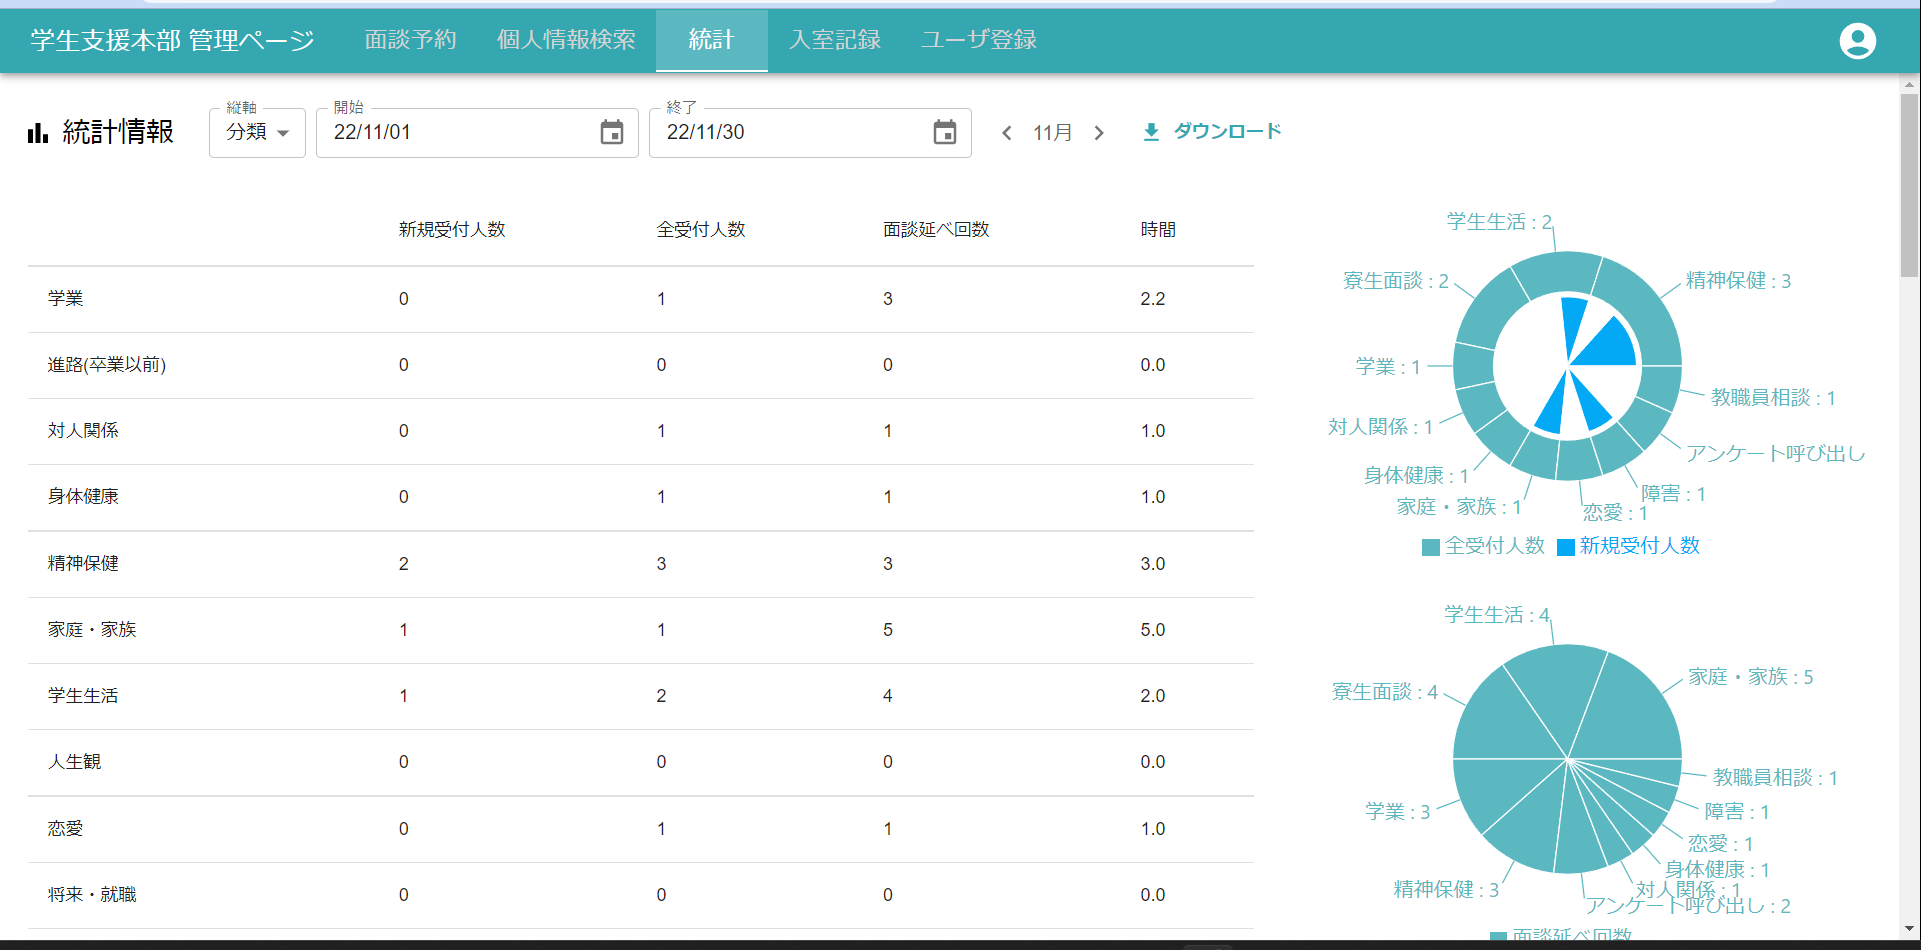Click the 時間 column header
1921x950 pixels.
(x=1158, y=230)
